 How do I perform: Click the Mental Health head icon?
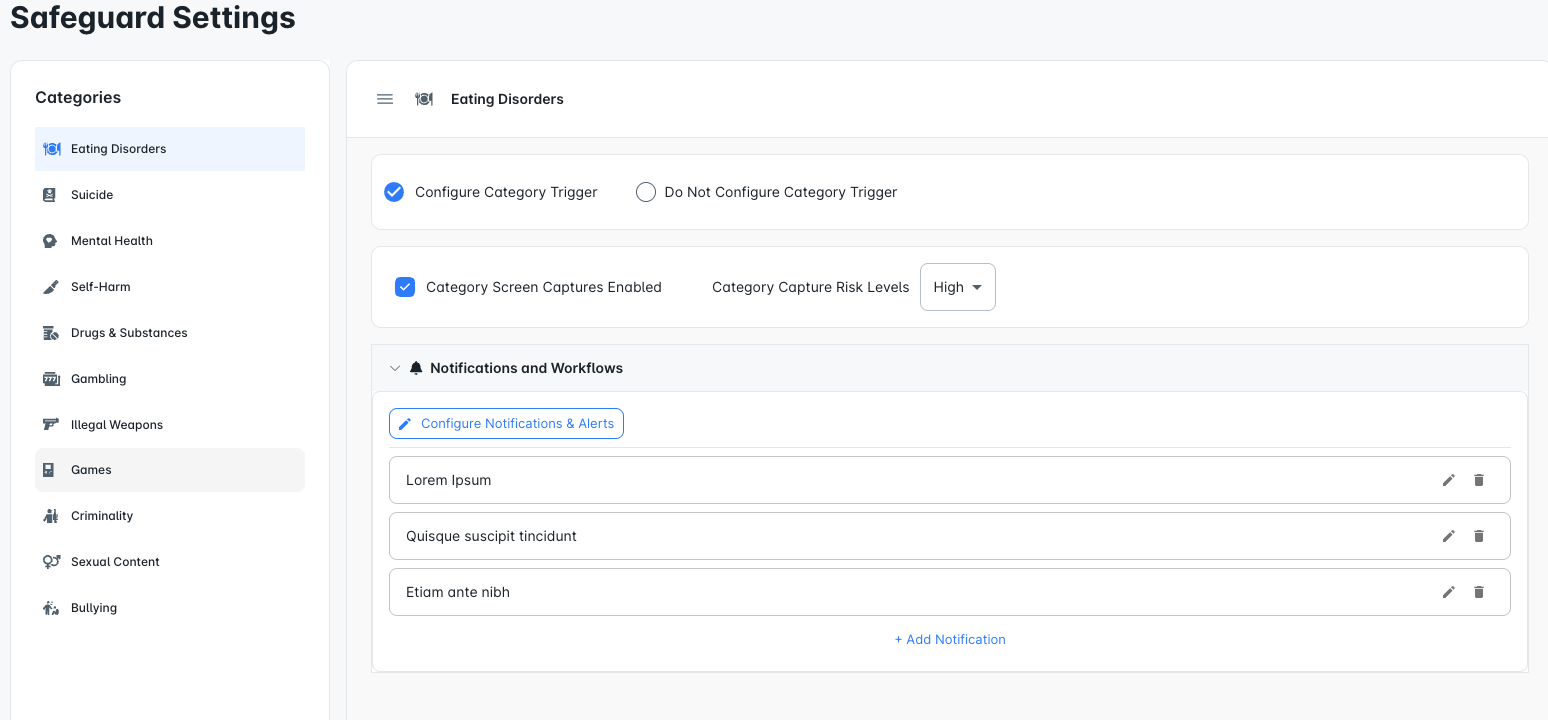tap(50, 241)
